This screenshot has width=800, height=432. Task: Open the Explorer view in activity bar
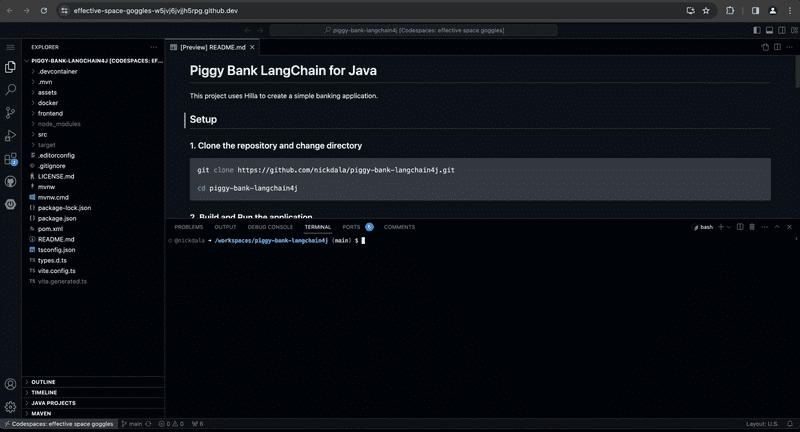pos(10,67)
